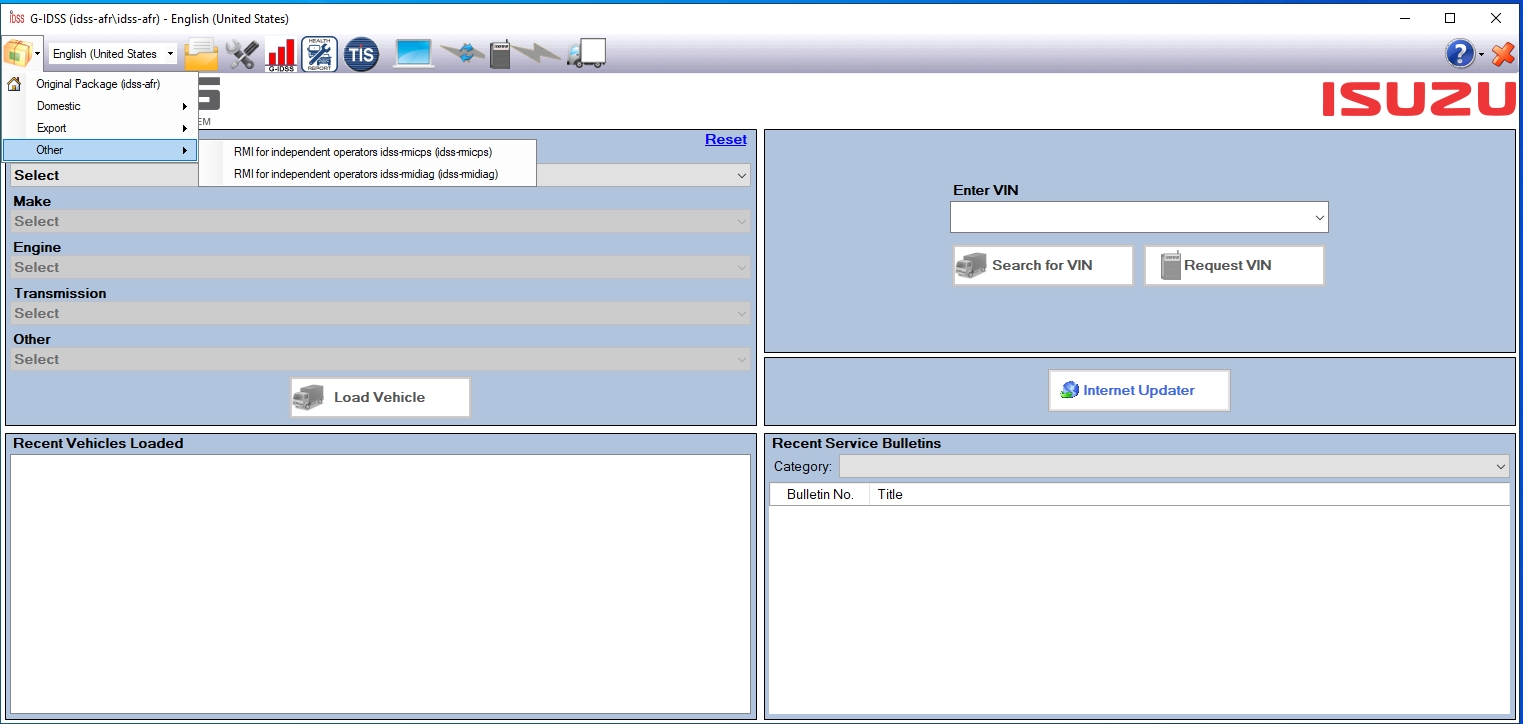Click the Request VIN button

point(1234,265)
